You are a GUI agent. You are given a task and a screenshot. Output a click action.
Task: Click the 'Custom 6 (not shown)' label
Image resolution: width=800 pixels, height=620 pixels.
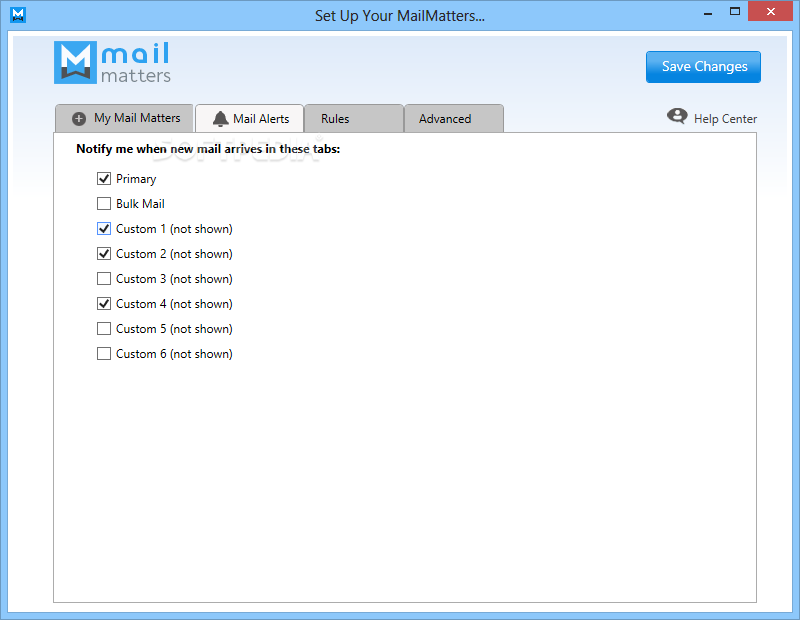pos(174,354)
